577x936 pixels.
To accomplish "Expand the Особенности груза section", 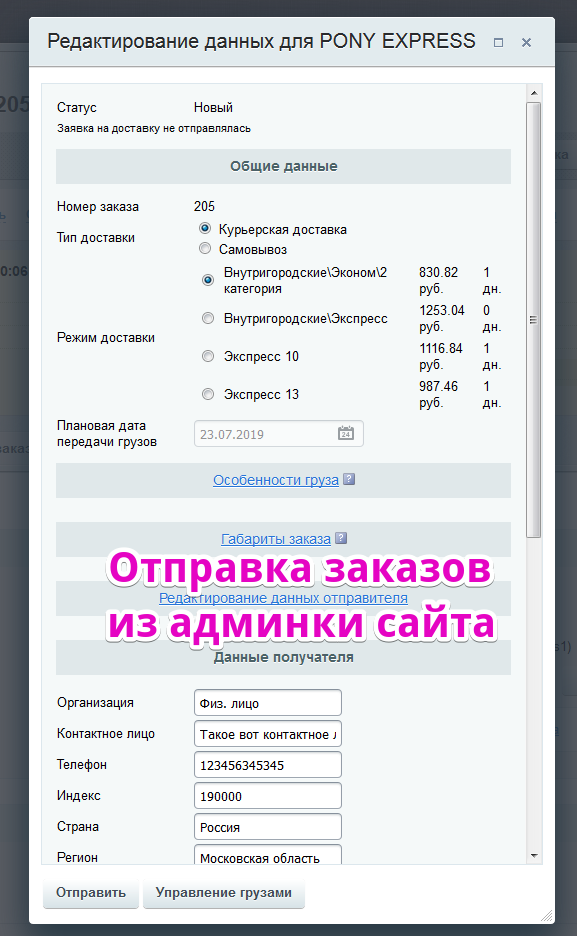I will 276,480.
